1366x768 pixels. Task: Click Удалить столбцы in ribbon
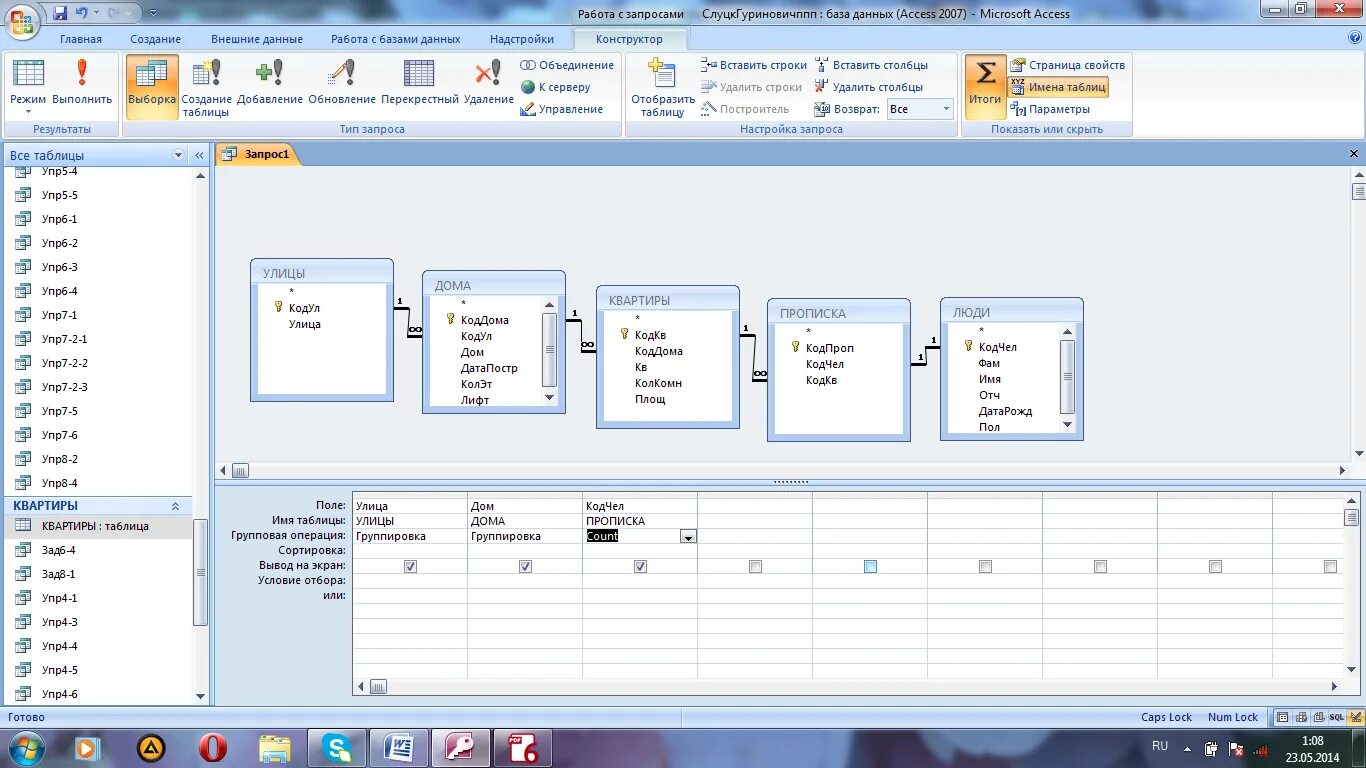pos(869,87)
